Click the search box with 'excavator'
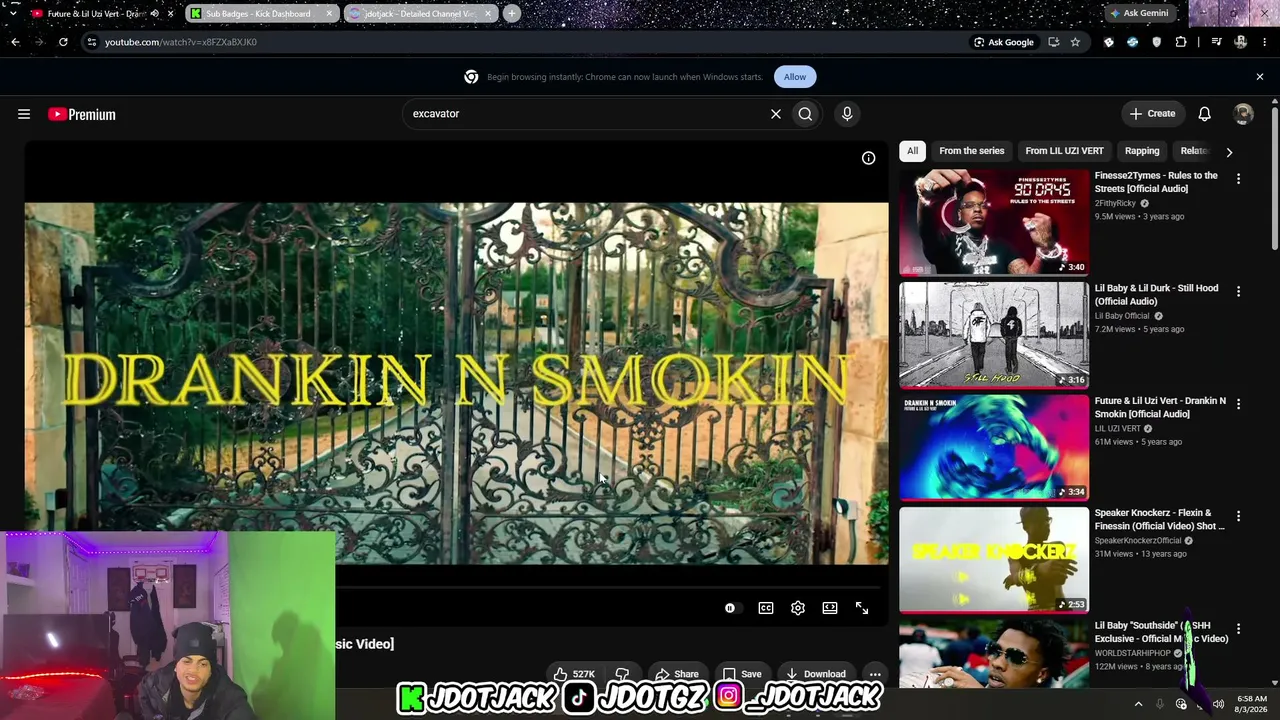Screen dimensions: 1280x720 585,114
